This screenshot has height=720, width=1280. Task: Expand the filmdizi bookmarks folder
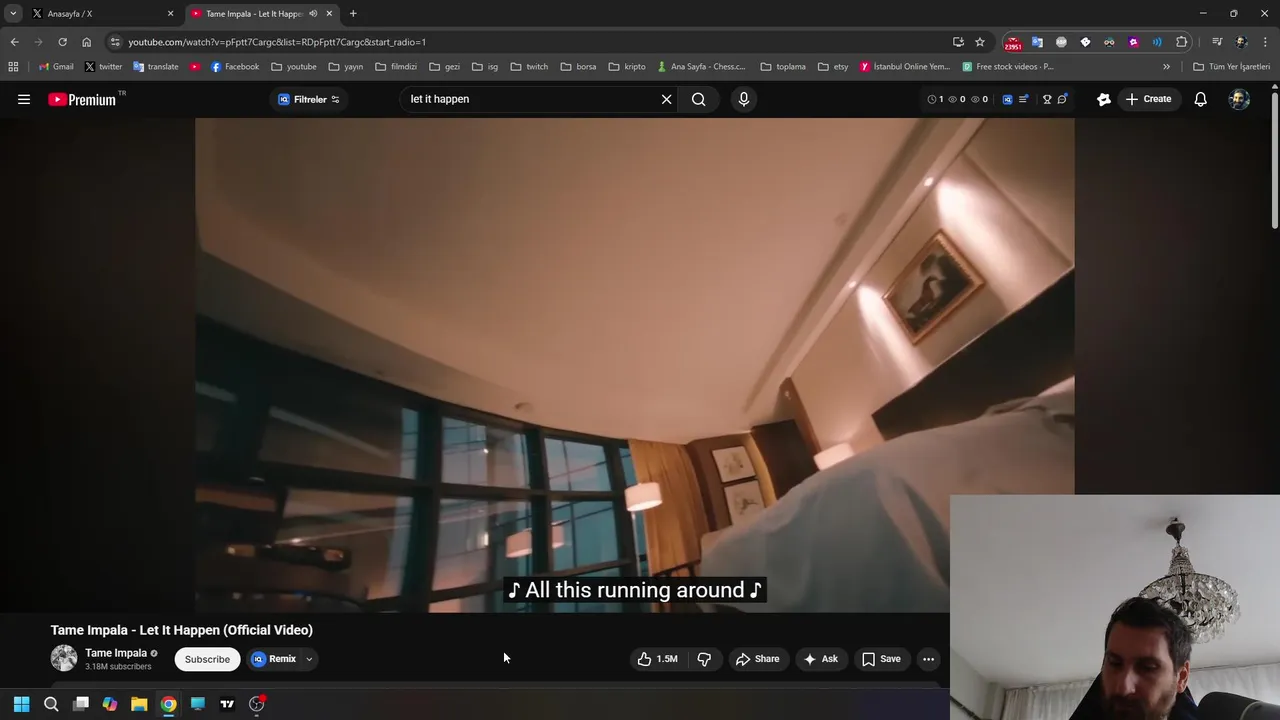coord(396,67)
